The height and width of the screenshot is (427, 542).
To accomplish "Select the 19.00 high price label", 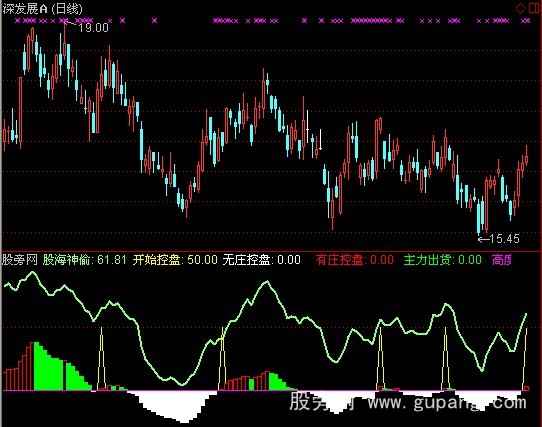I will click(x=93, y=27).
